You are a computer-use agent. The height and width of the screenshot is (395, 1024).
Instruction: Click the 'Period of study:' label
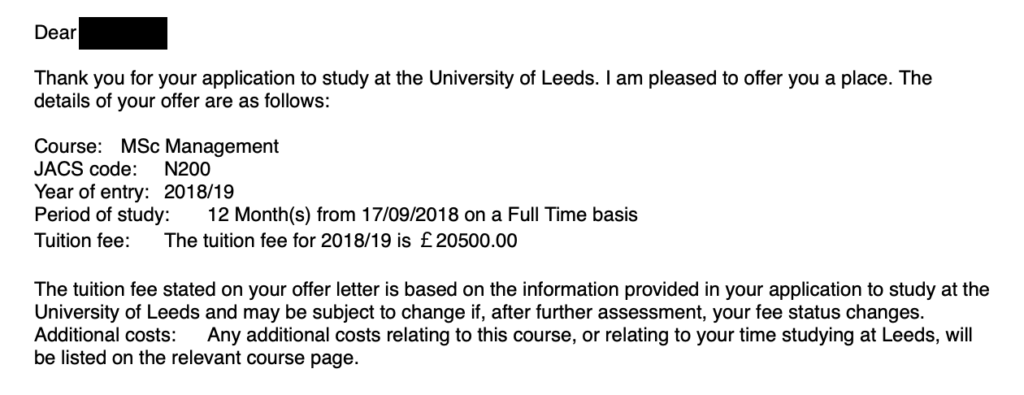pyautogui.click(x=102, y=214)
